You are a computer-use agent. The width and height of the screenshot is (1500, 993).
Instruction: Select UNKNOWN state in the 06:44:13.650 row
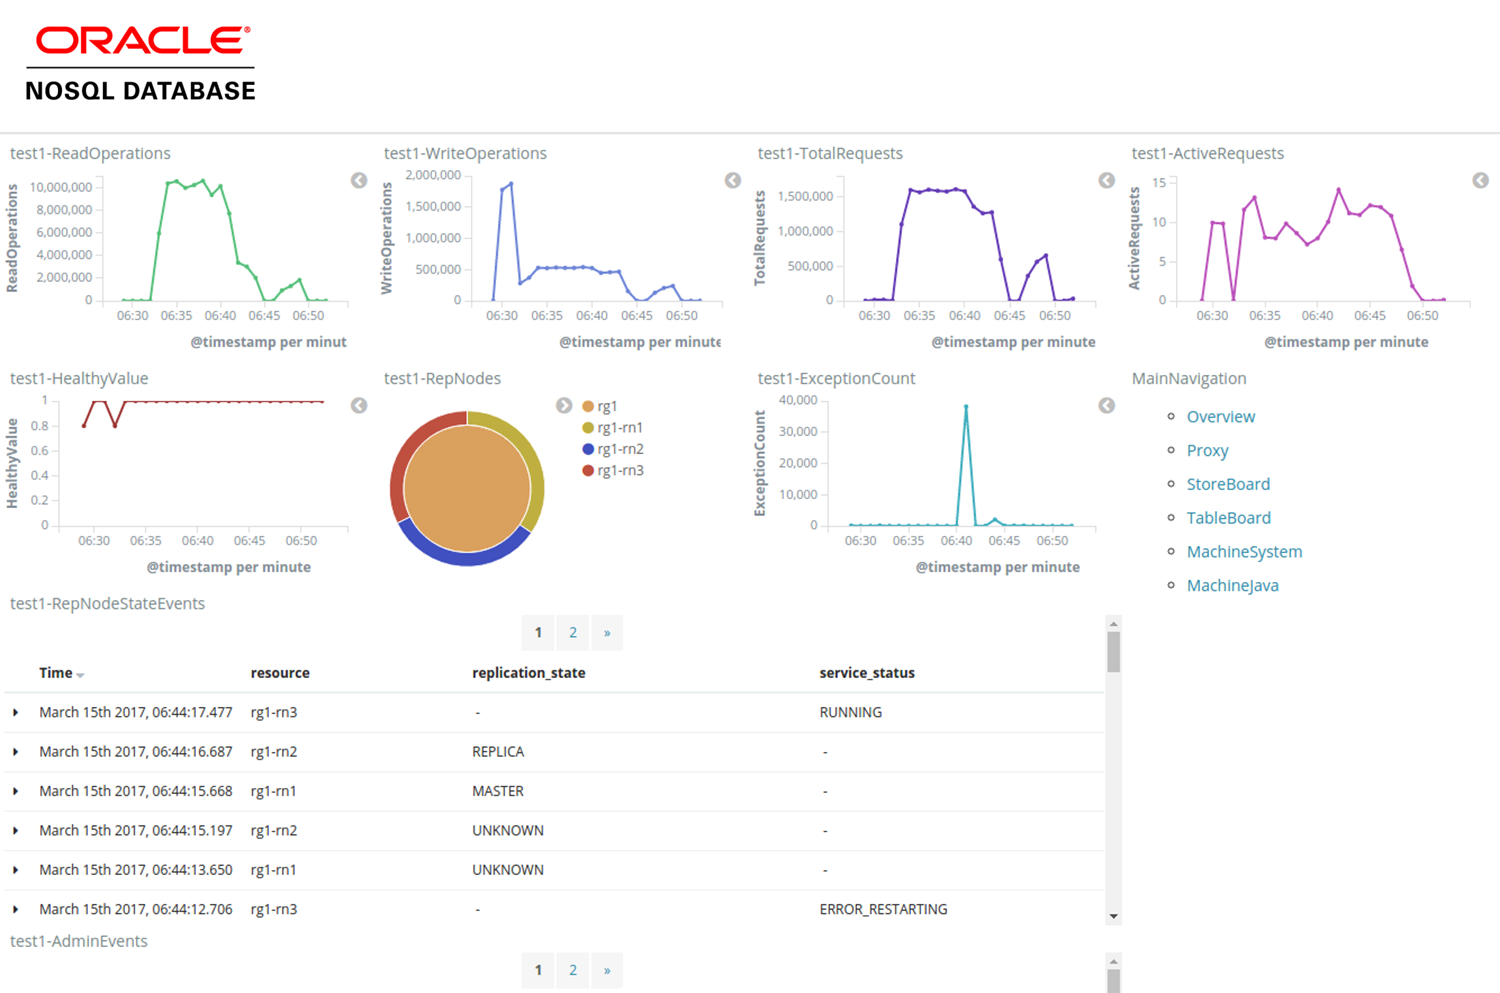point(508,870)
